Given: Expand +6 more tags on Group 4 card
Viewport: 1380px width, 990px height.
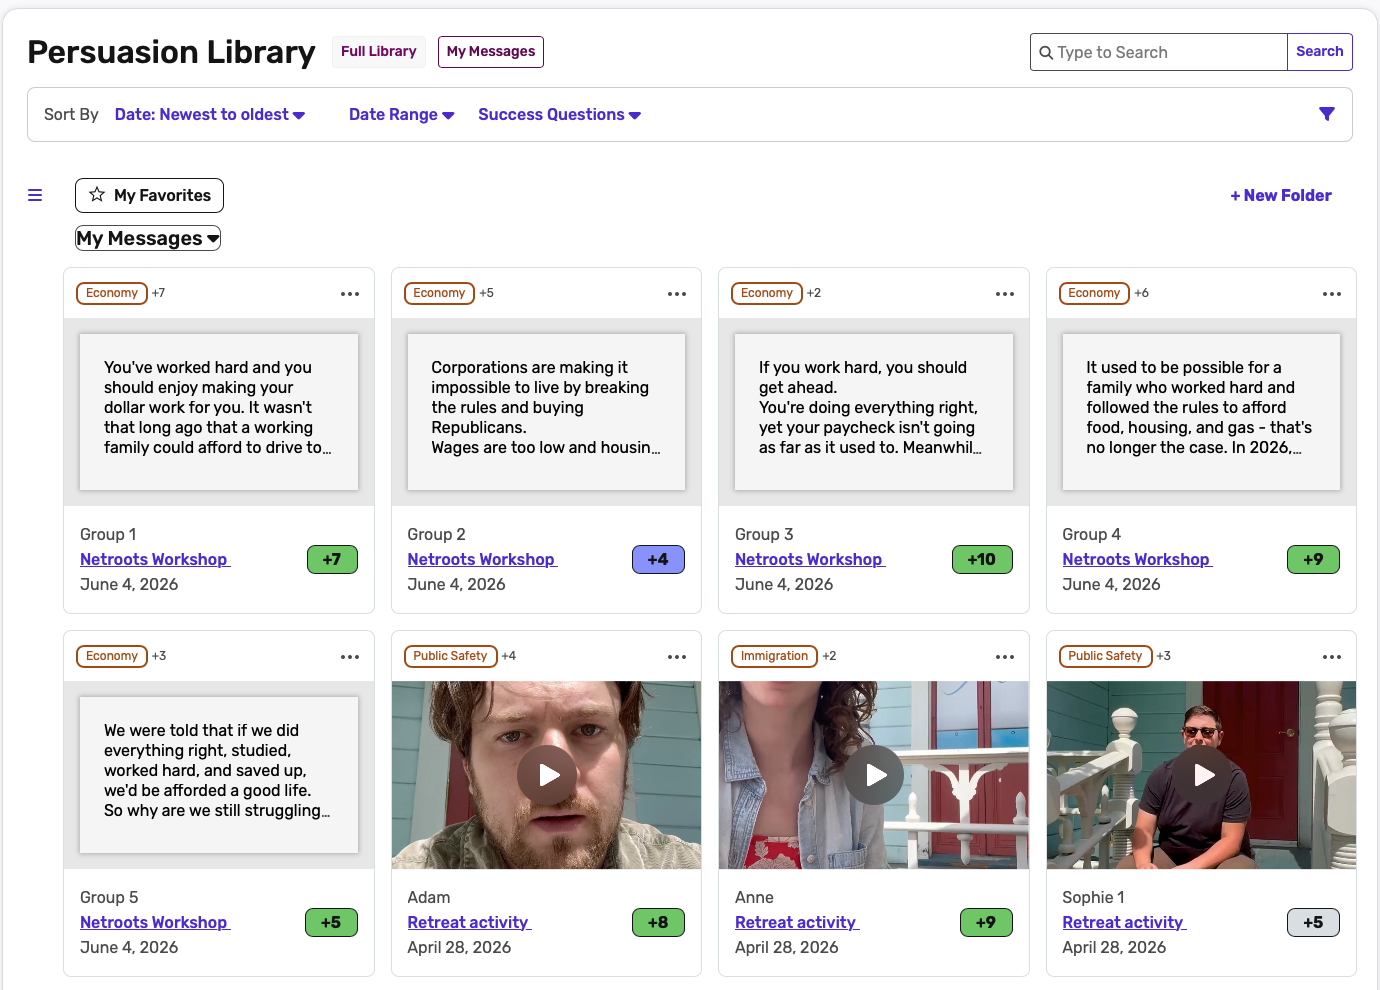Looking at the screenshot, I should pyautogui.click(x=1141, y=293).
